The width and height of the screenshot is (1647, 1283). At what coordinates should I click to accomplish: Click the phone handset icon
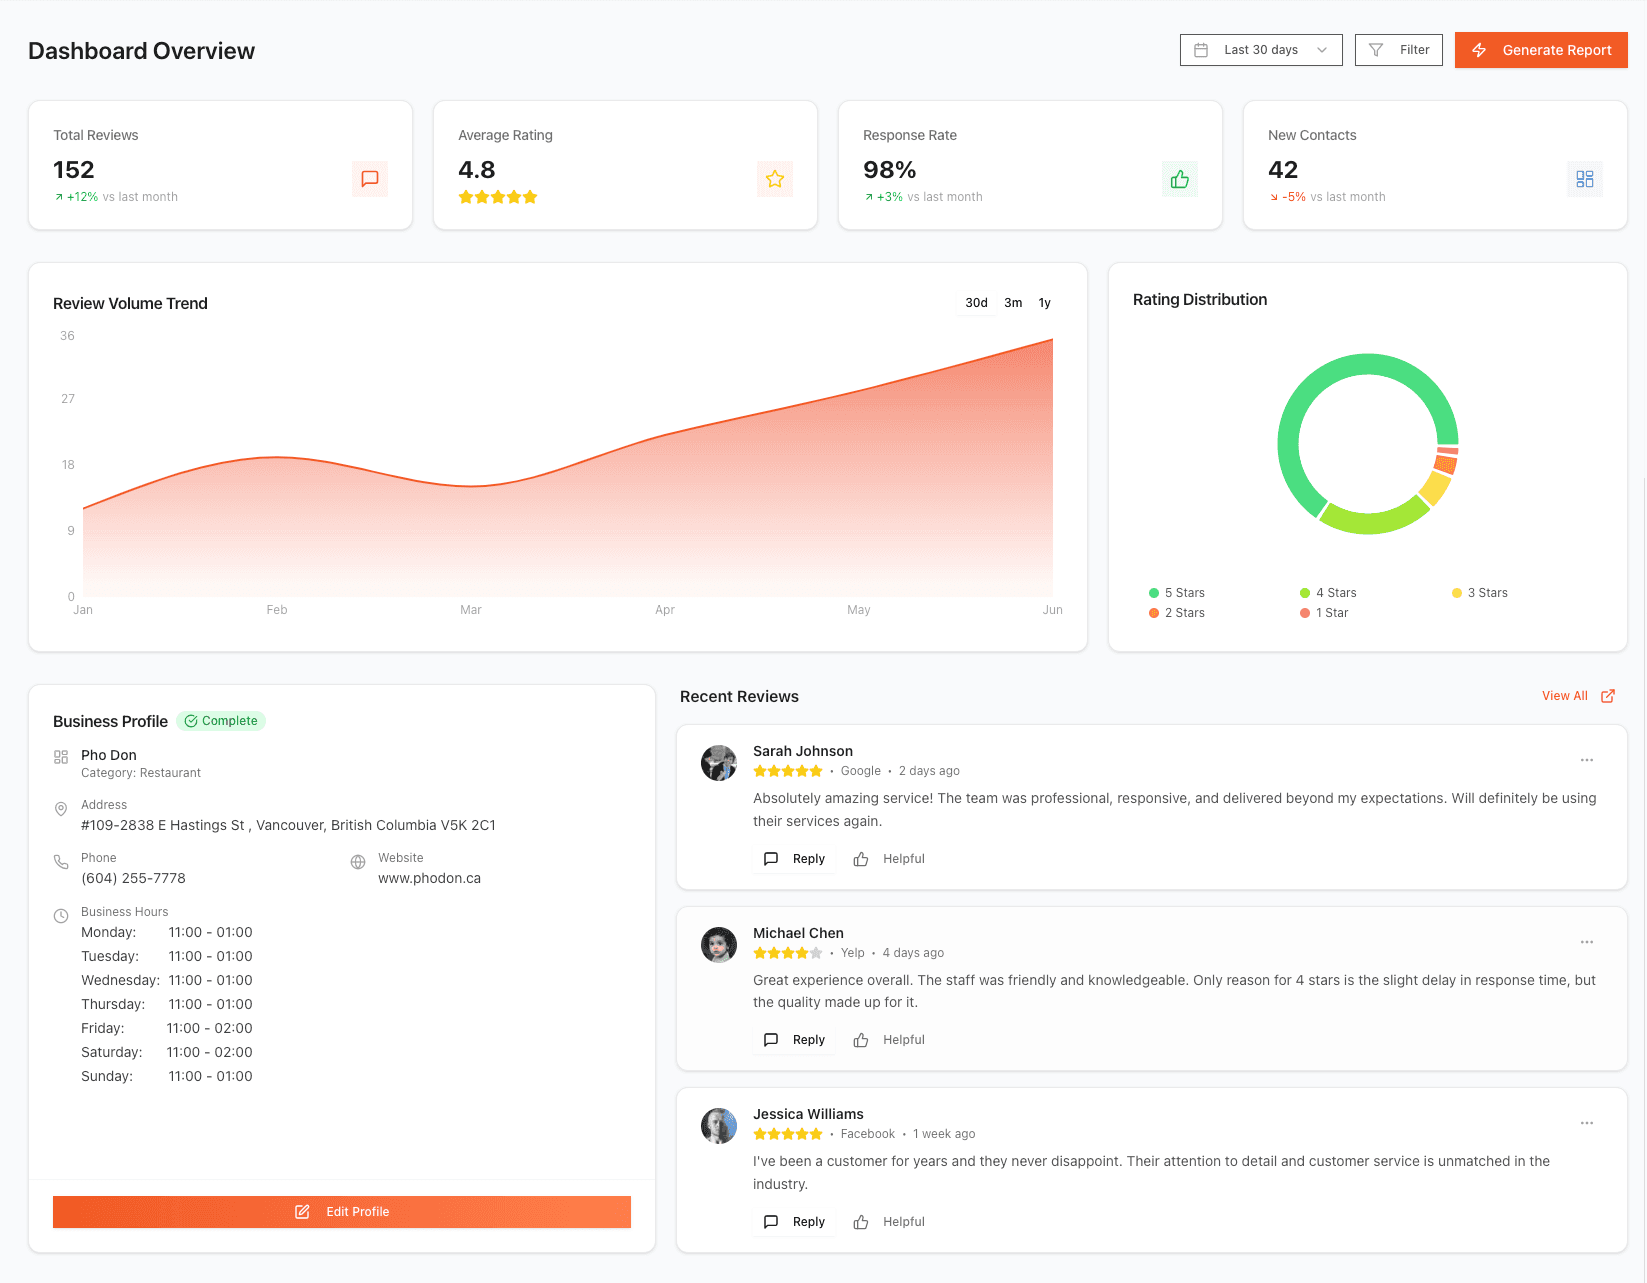pos(61,861)
